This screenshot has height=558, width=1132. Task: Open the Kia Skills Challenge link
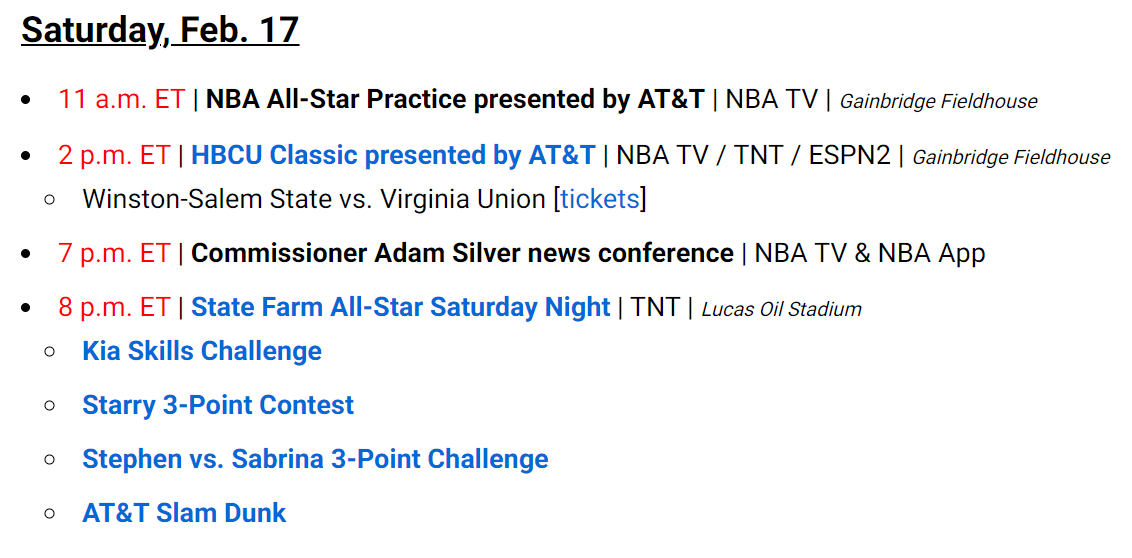click(202, 351)
